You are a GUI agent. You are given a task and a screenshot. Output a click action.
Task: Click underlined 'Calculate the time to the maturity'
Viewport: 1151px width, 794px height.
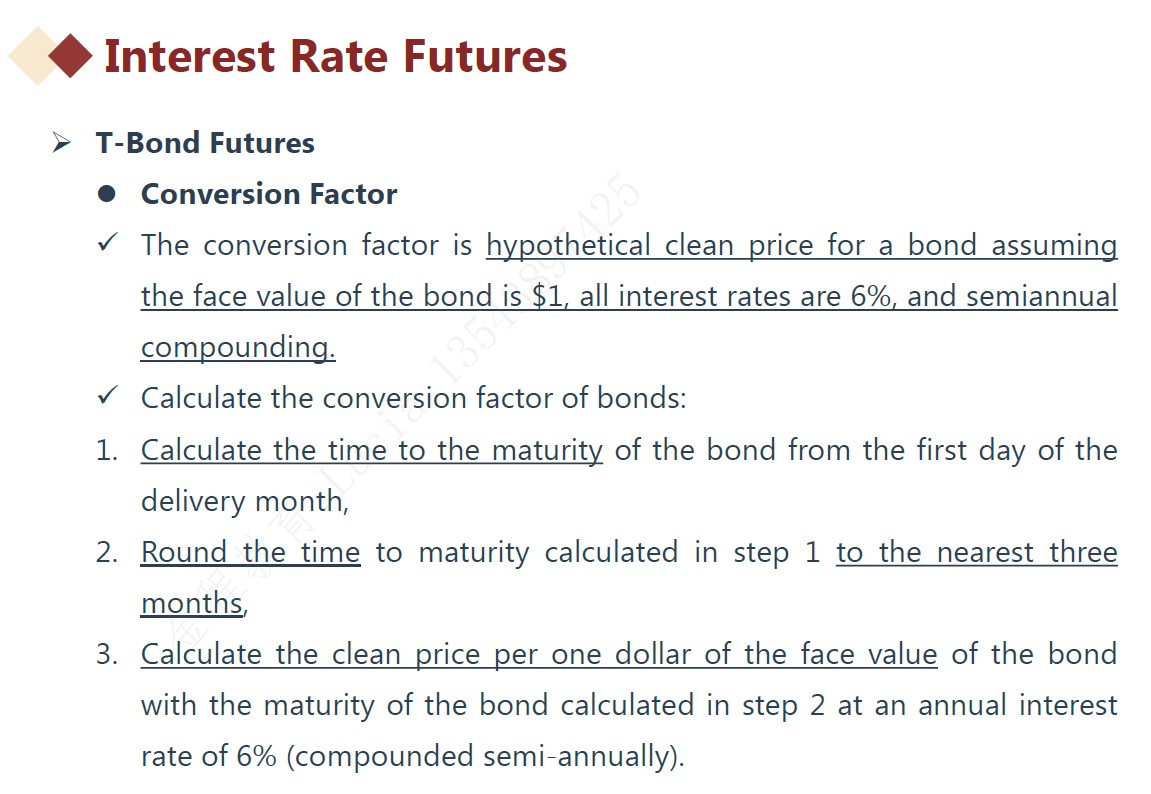pos(371,450)
